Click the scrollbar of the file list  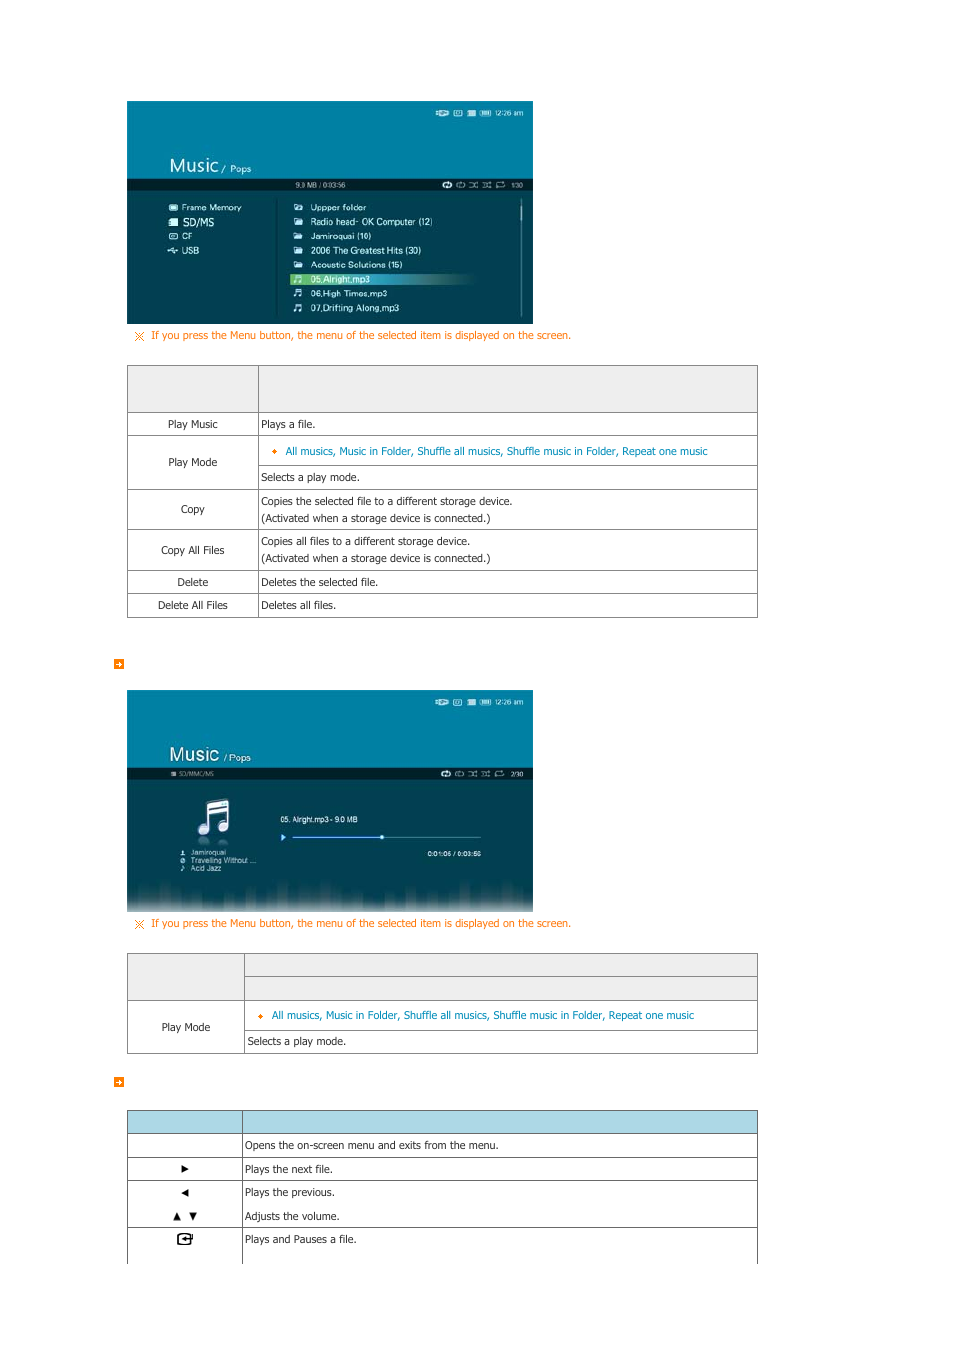[521, 258]
